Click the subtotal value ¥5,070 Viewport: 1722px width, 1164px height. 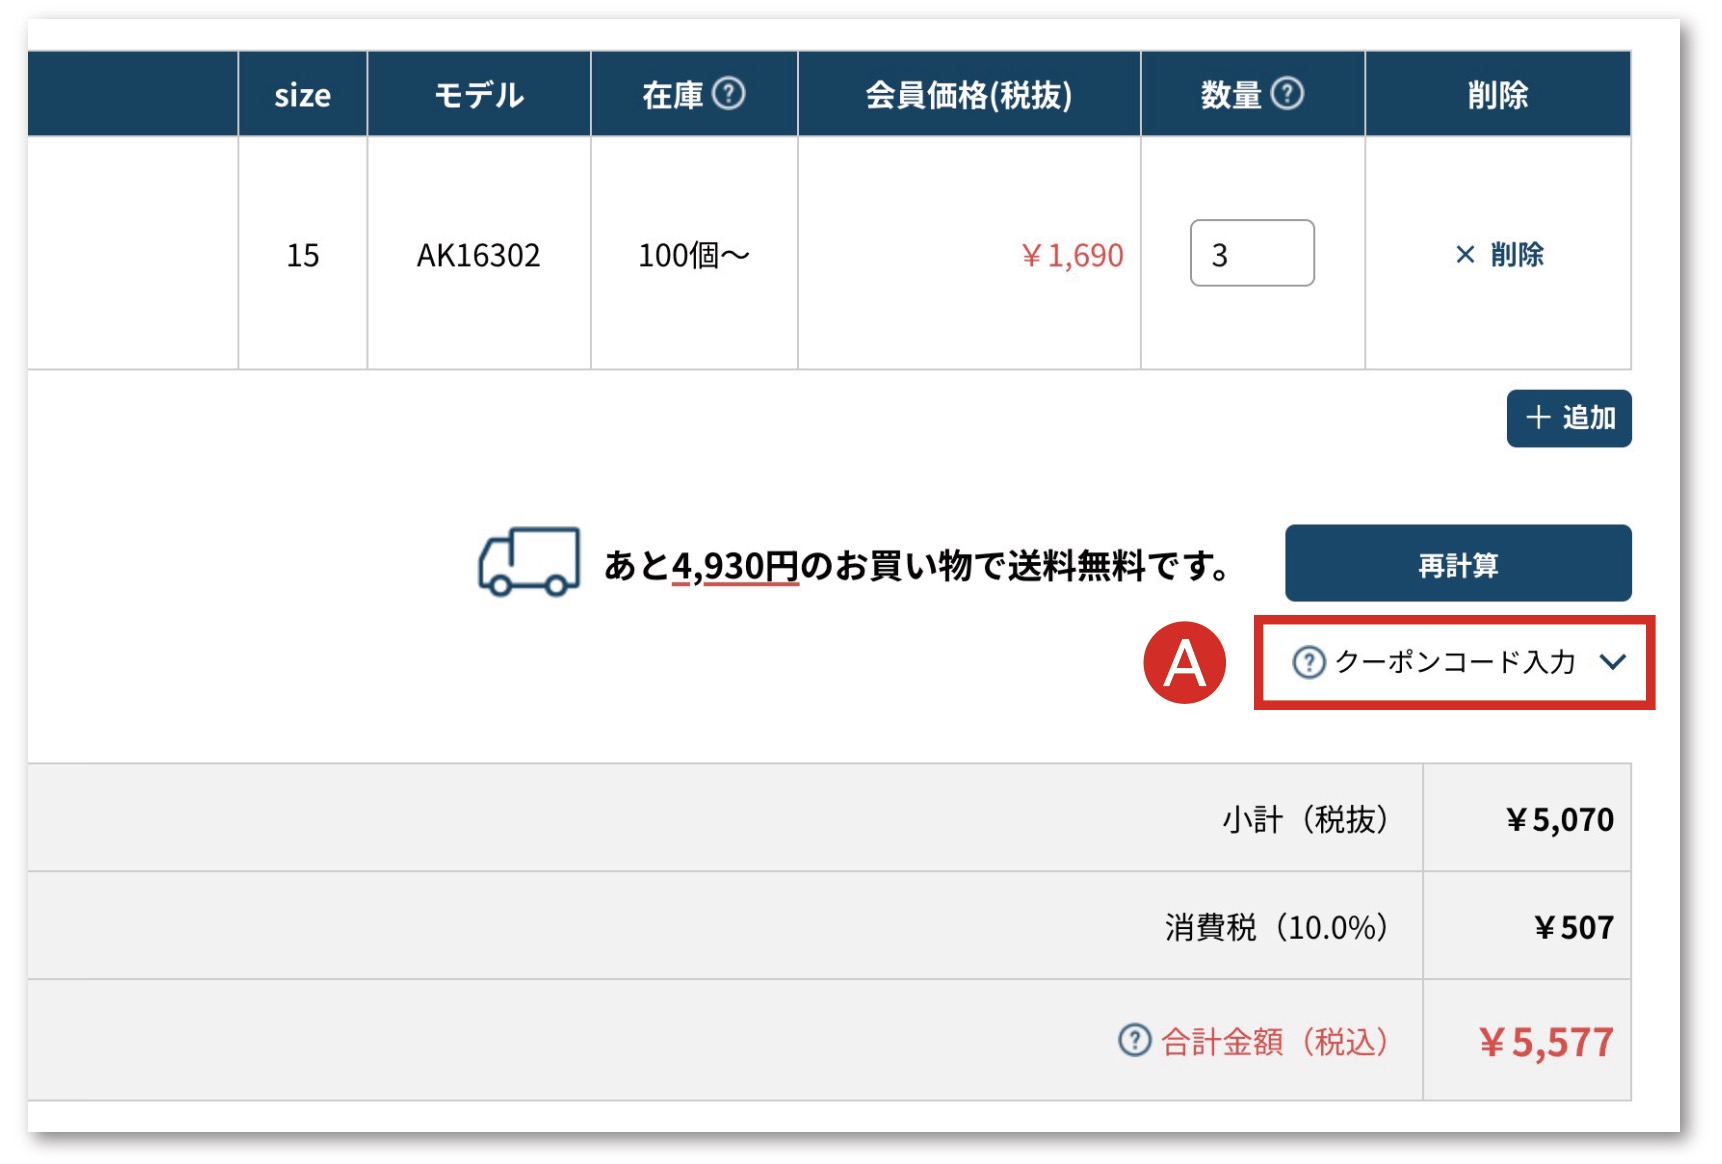[1560, 820]
